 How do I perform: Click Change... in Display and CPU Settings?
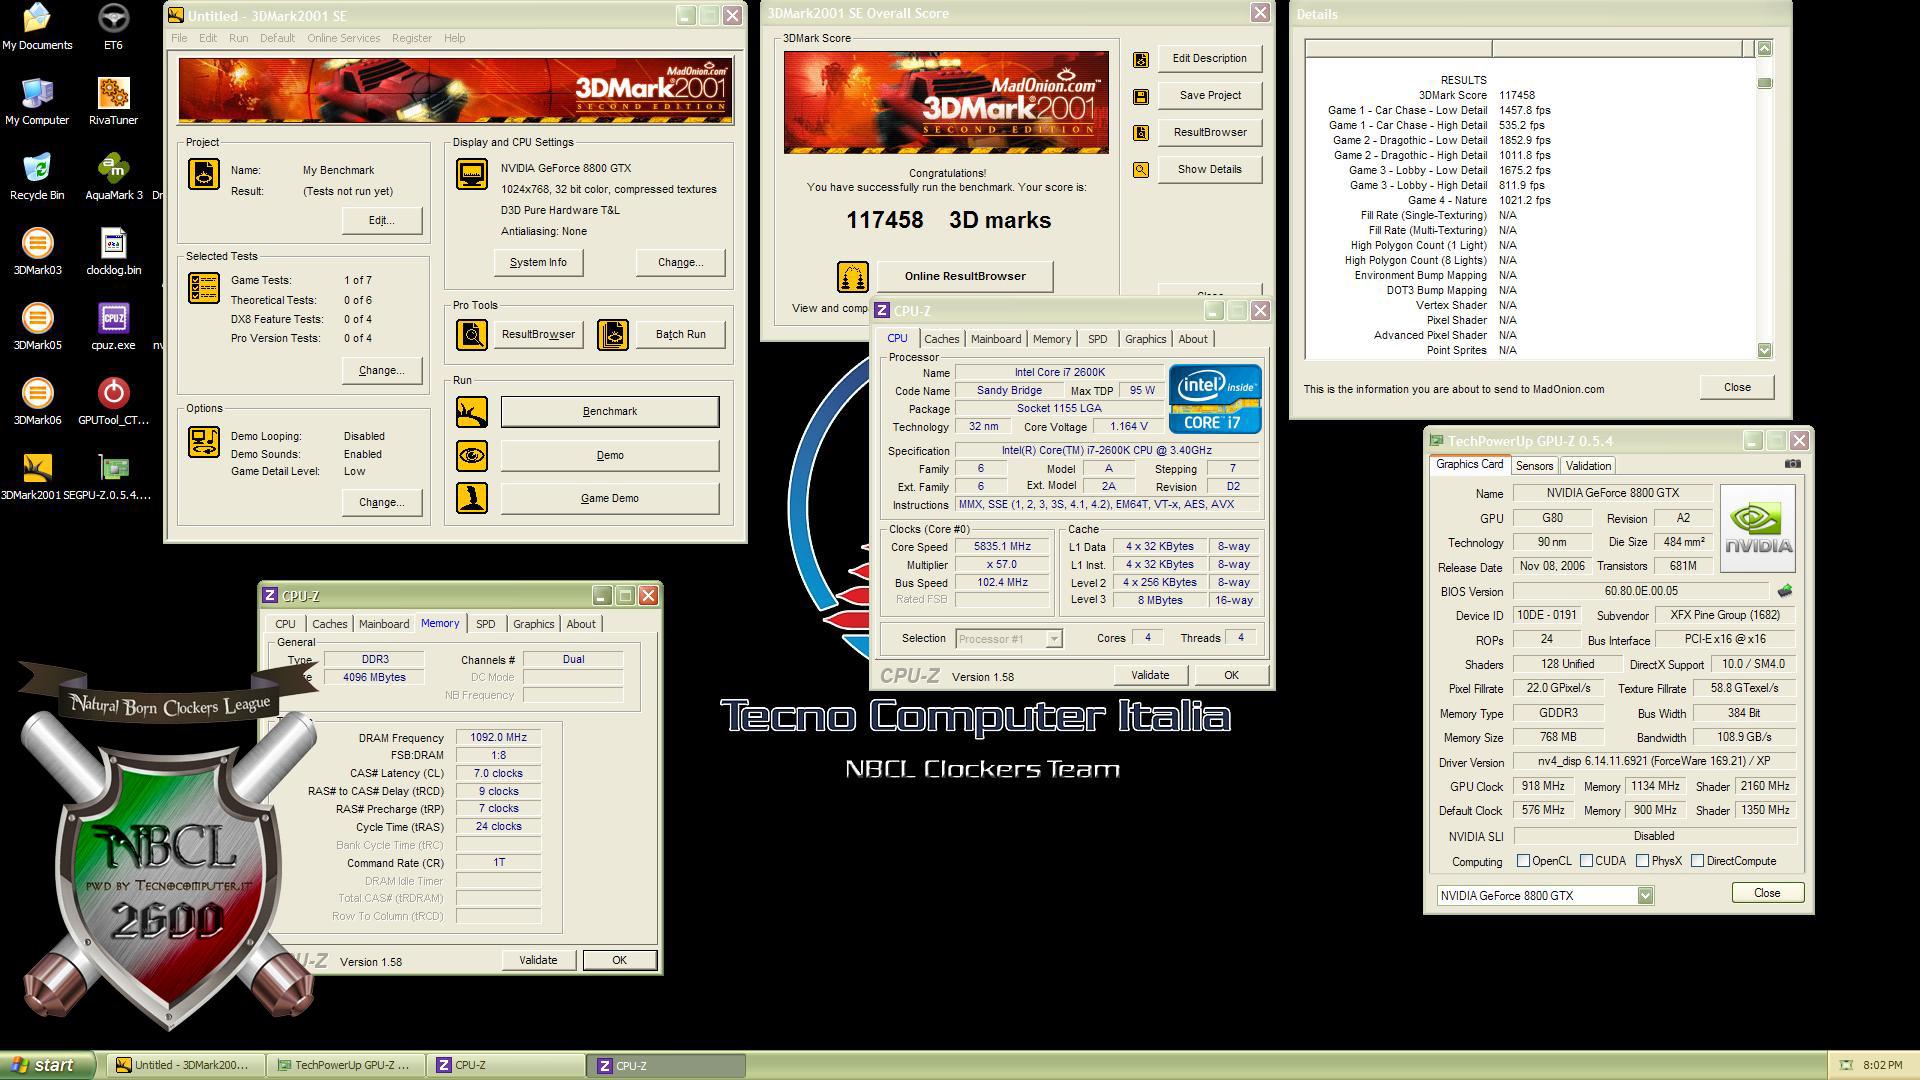(x=680, y=263)
